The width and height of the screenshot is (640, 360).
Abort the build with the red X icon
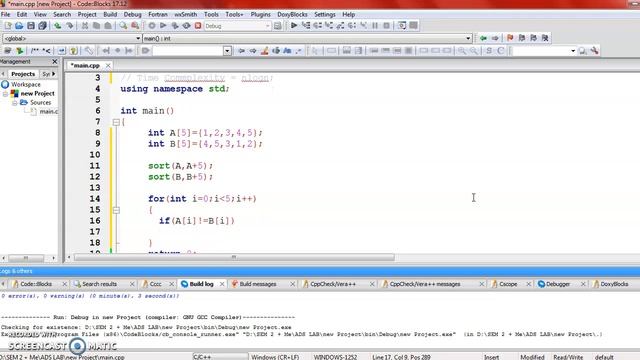click(x=198, y=26)
